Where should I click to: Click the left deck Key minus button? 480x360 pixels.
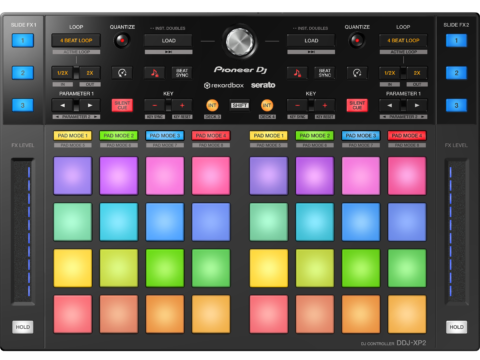155,105
